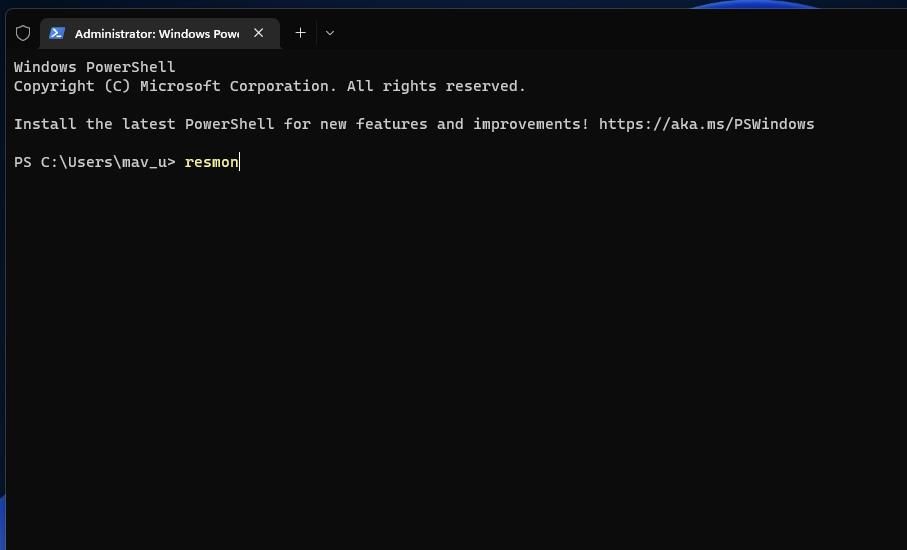Click the 'Windows PowerShell' header line
The height and width of the screenshot is (550, 907).
[94, 67]
